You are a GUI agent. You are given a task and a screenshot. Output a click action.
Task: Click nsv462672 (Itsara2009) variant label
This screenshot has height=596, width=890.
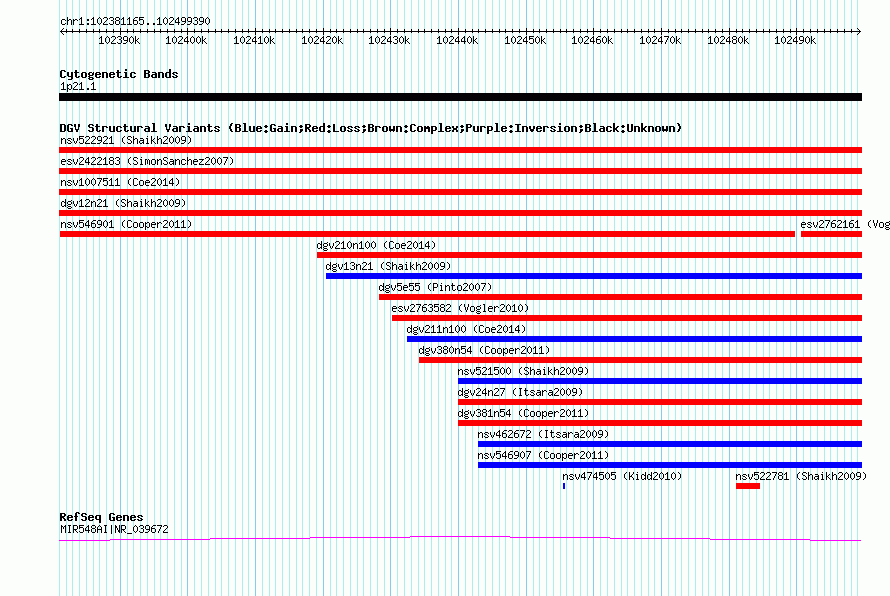pos(543,434)
